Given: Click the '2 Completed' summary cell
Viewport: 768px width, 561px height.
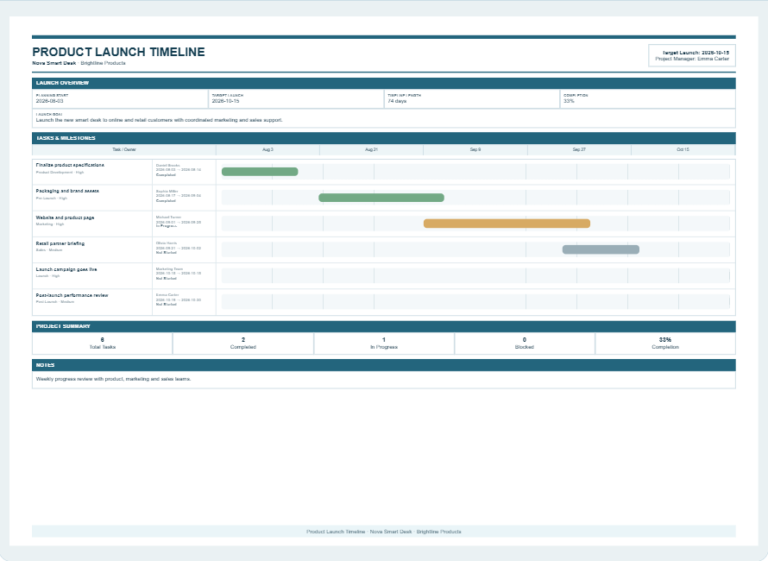Looking at the screenshot, I should point(243,343).
